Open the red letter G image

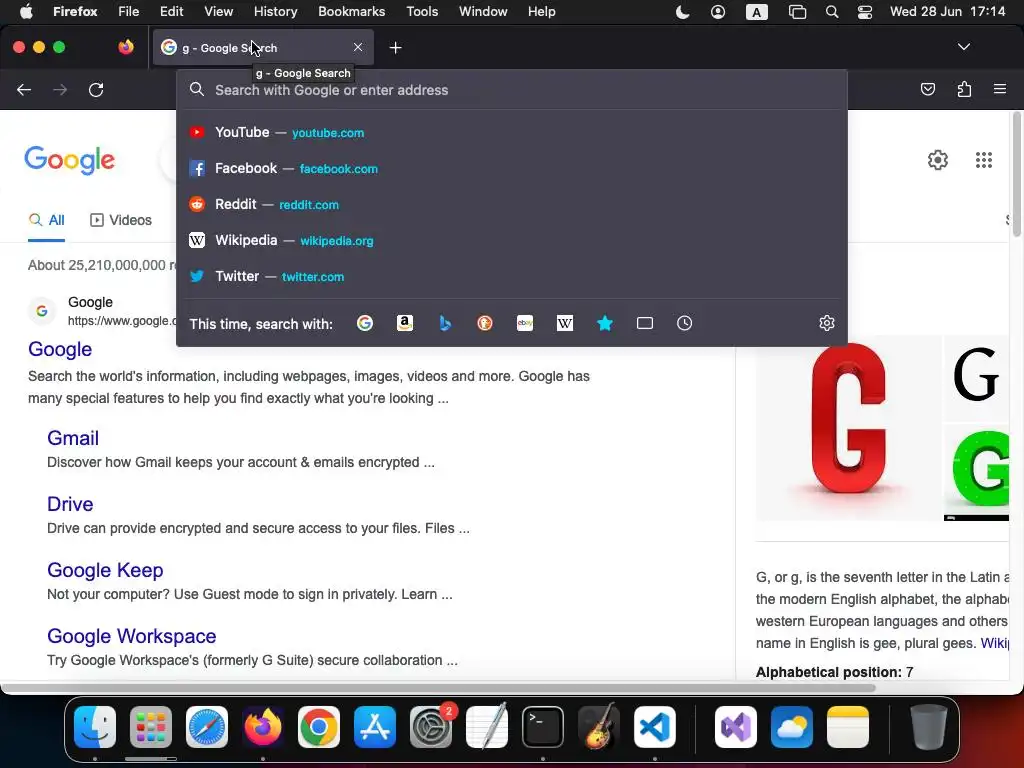tap(849, 429)
